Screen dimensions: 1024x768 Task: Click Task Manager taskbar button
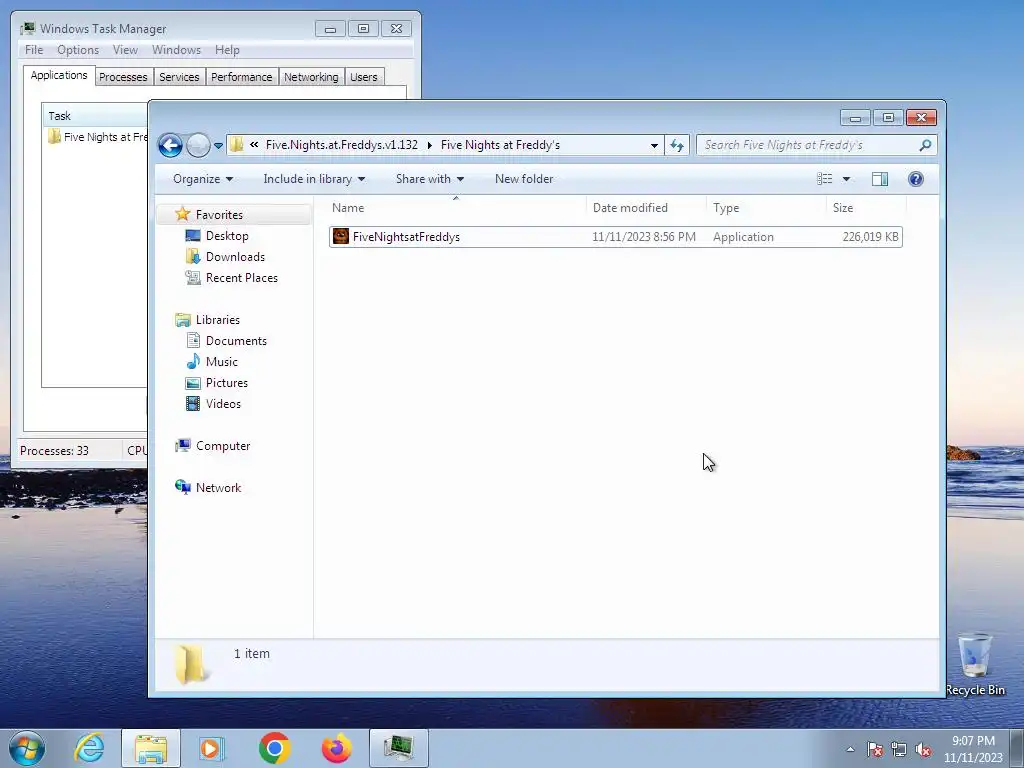(x=399, y=748)
